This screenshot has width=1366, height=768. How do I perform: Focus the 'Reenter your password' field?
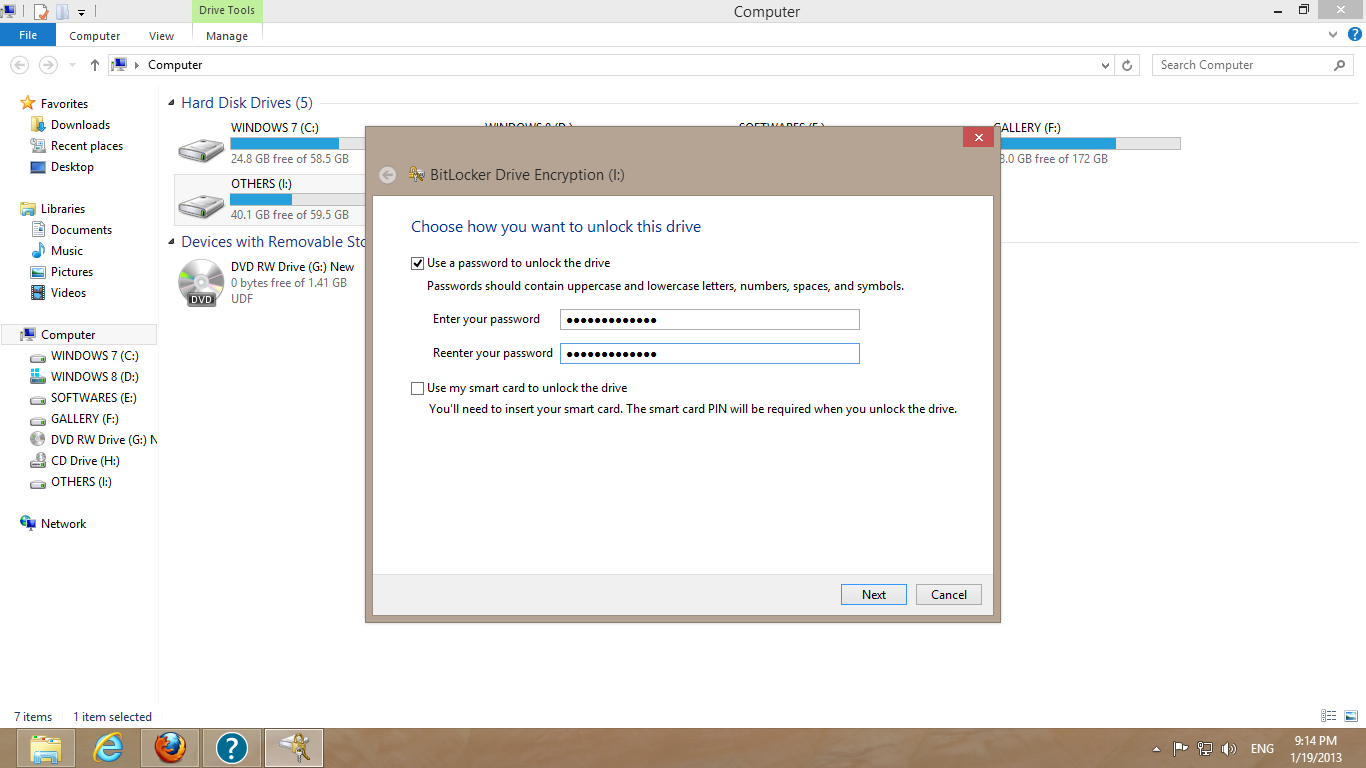[710, 353]
